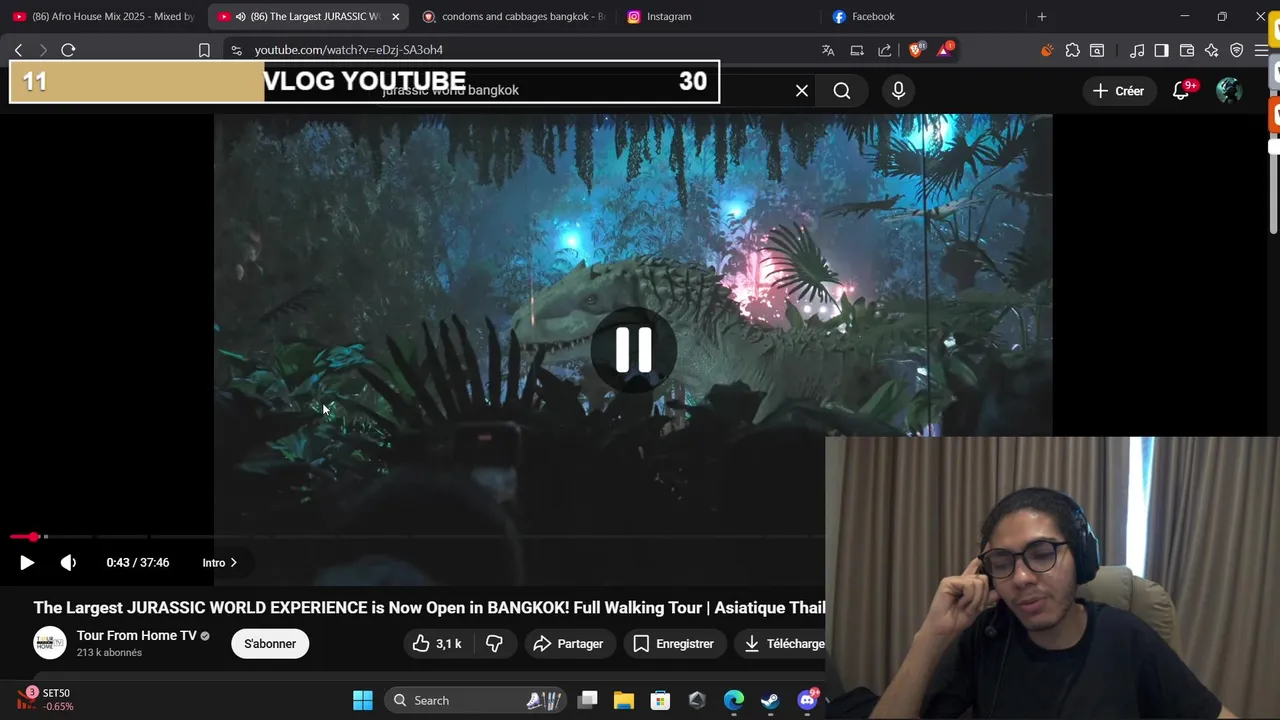Close the Largest JURASSIC tab
1280x720 pixels.
click(396, 17)
